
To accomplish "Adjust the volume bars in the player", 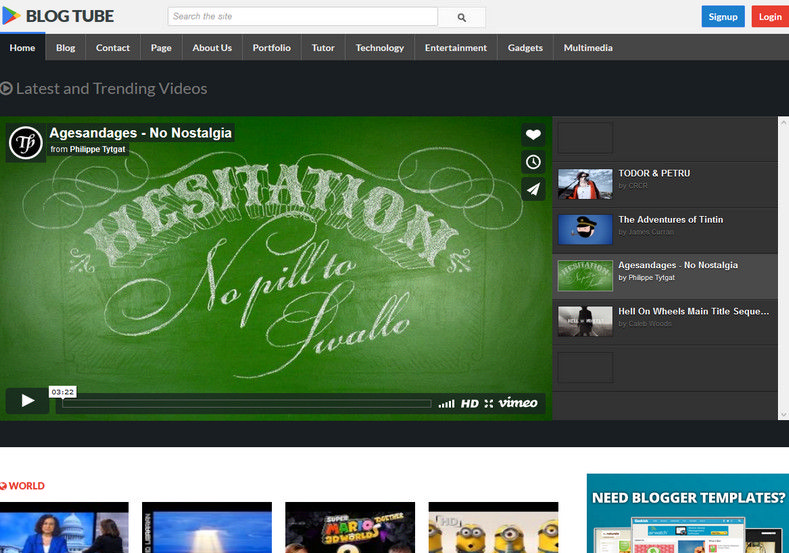I will coord(446,404).
